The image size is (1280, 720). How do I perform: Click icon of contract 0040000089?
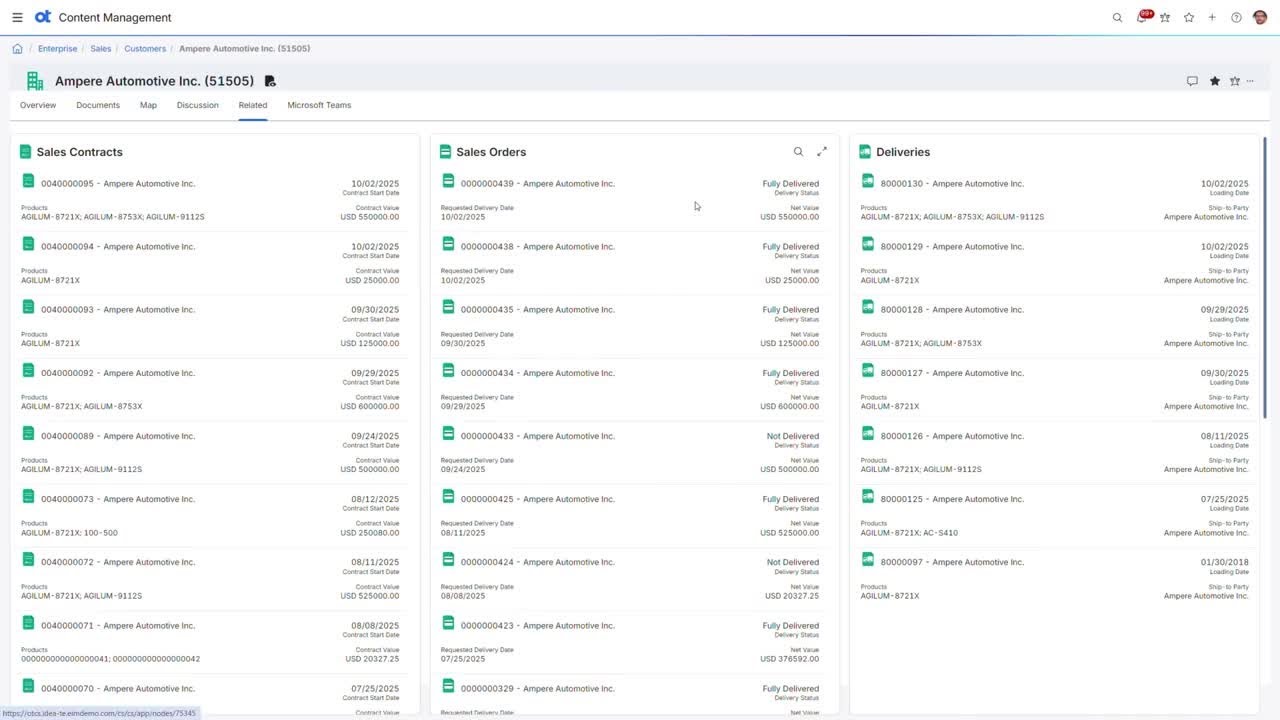[28, 433]
